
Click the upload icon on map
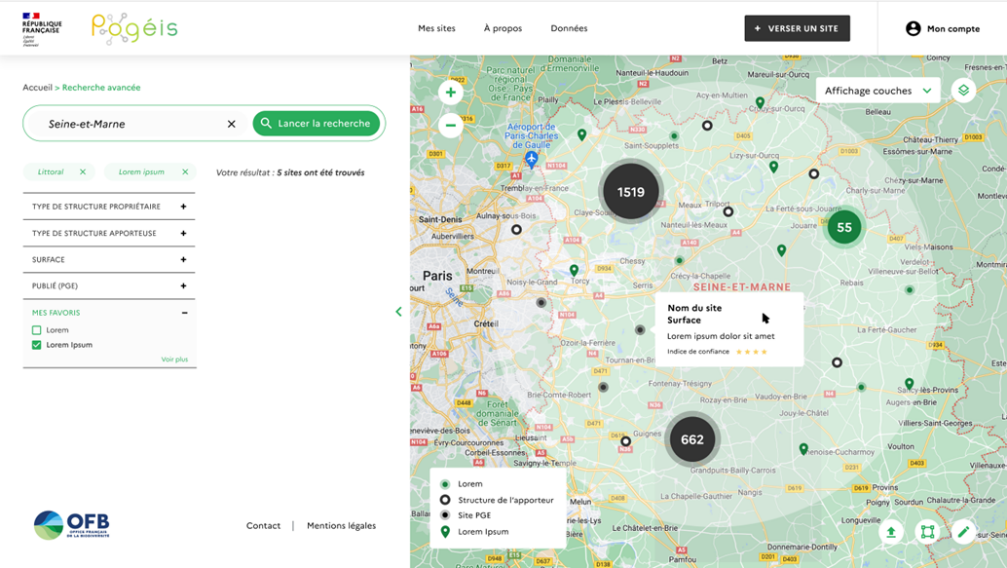pyautogui.click(x=891, y=532)
